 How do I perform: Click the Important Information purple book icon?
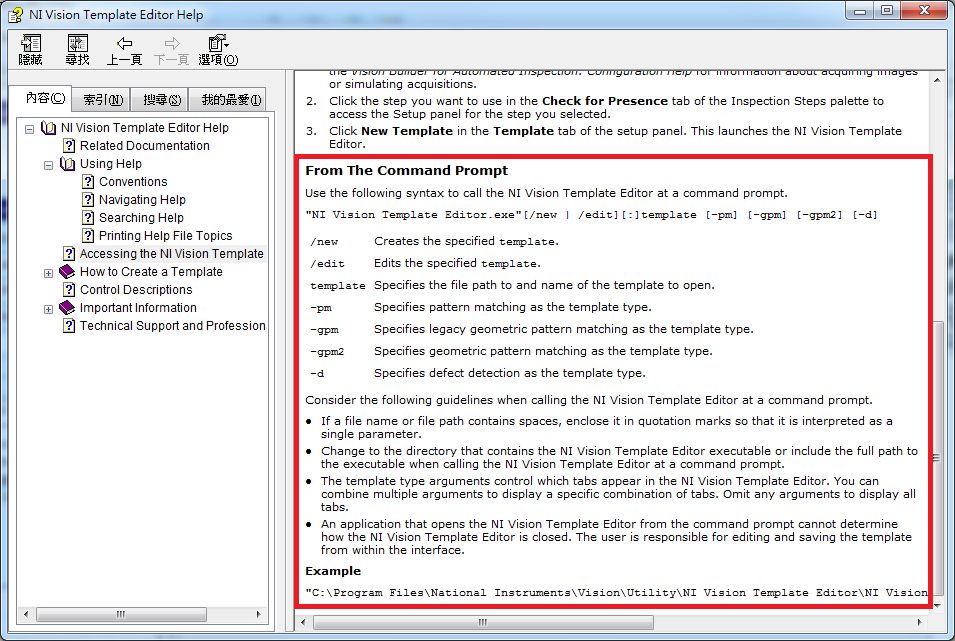point(68,308)
